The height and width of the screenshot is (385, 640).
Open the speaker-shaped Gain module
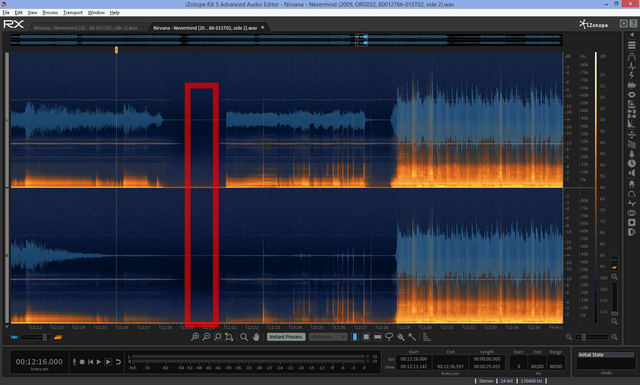point(632,174)
